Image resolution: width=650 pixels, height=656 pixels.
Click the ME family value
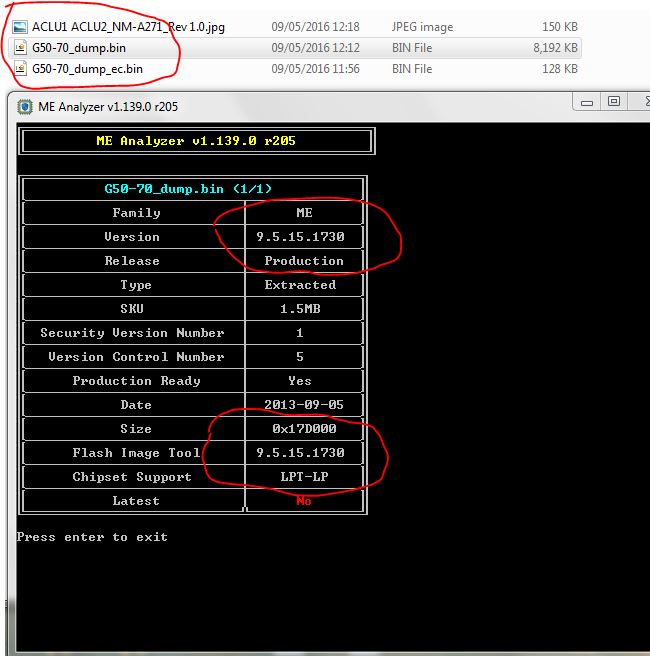click(304, 213)
